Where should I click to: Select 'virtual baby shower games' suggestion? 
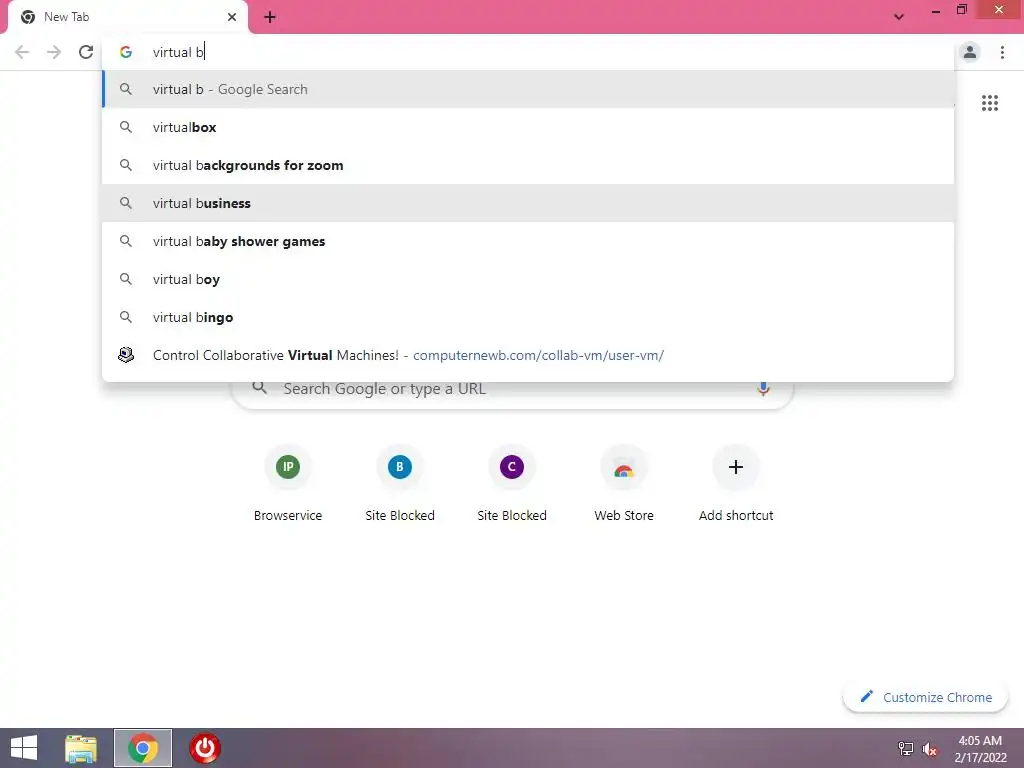click(528, 241)
